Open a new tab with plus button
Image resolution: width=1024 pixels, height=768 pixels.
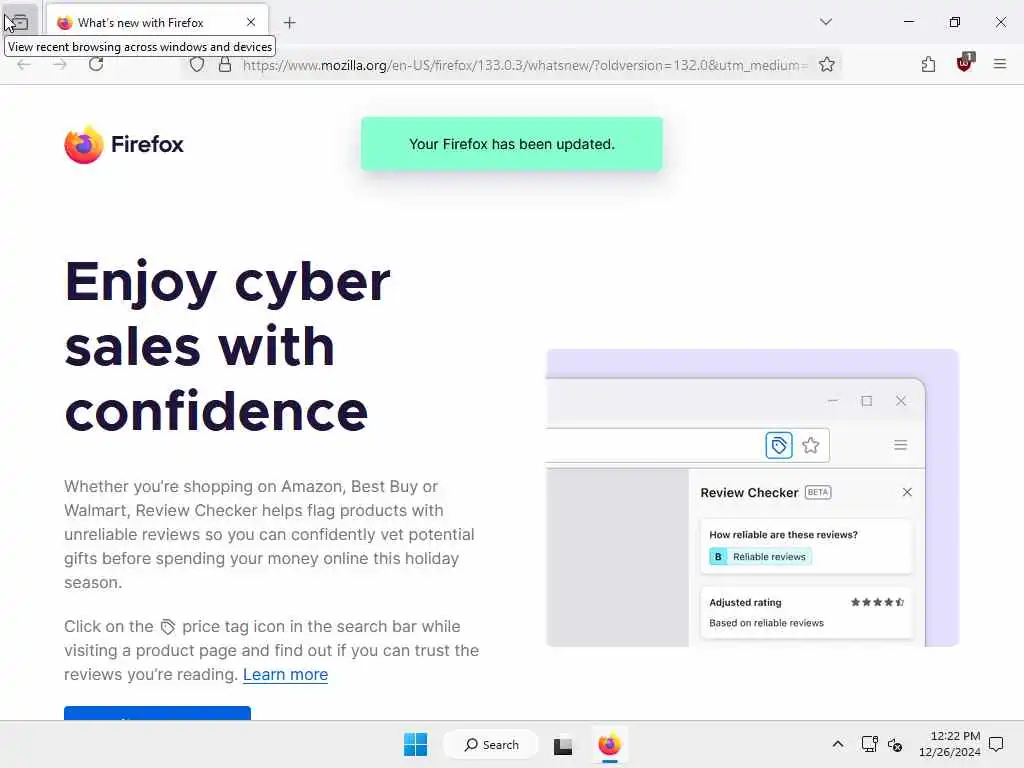click(290, 23)
